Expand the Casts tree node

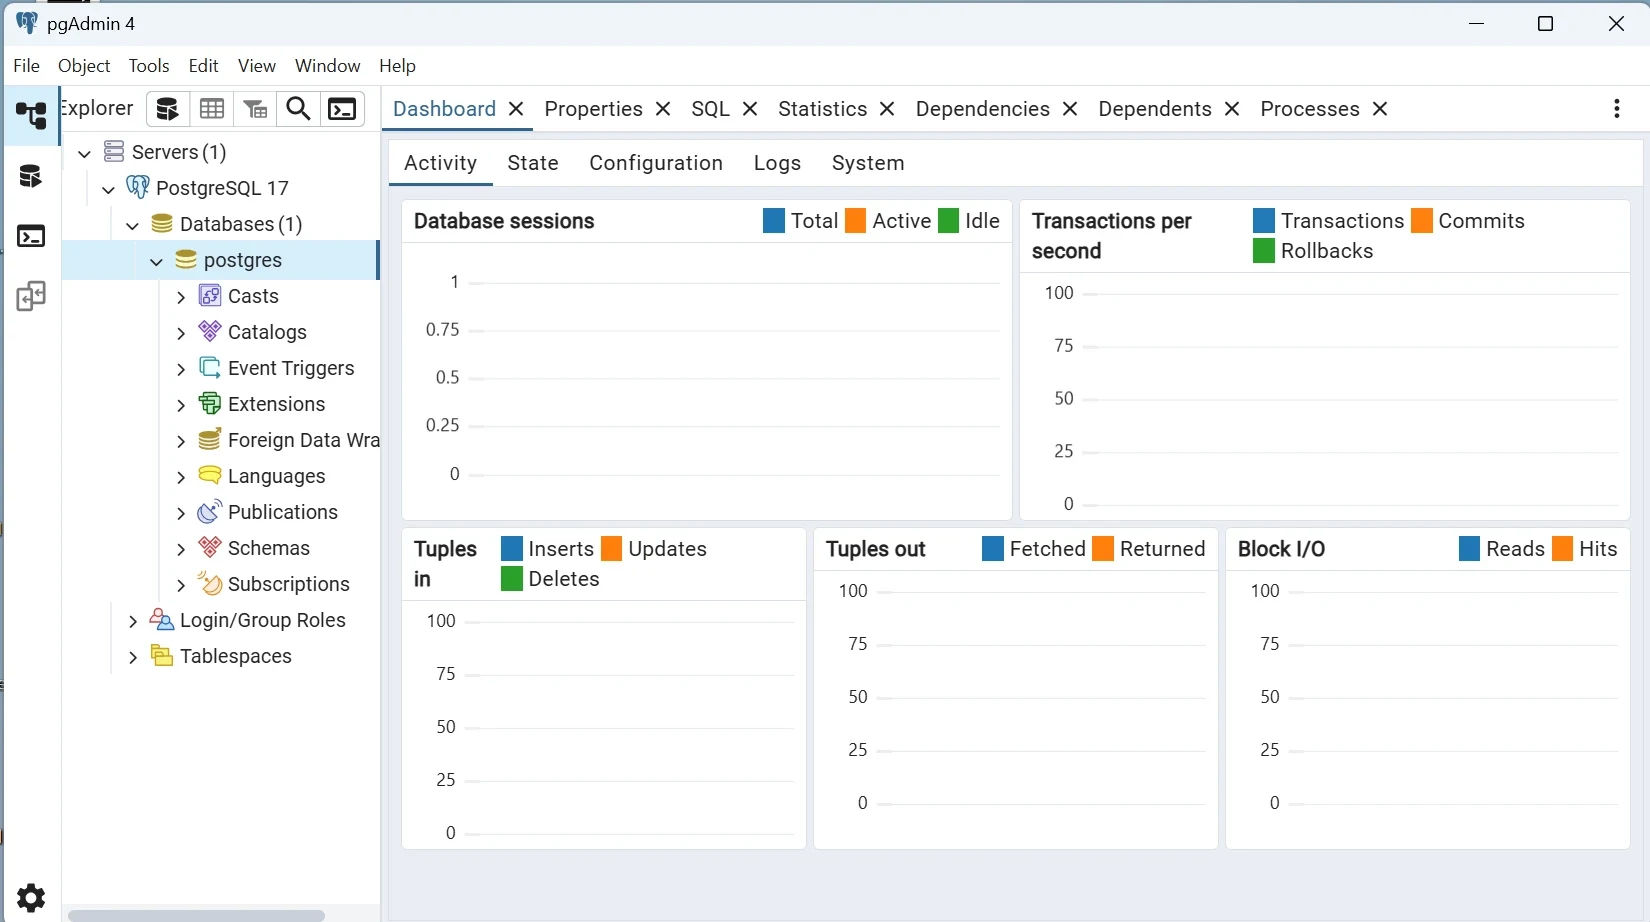coord(181,297)
